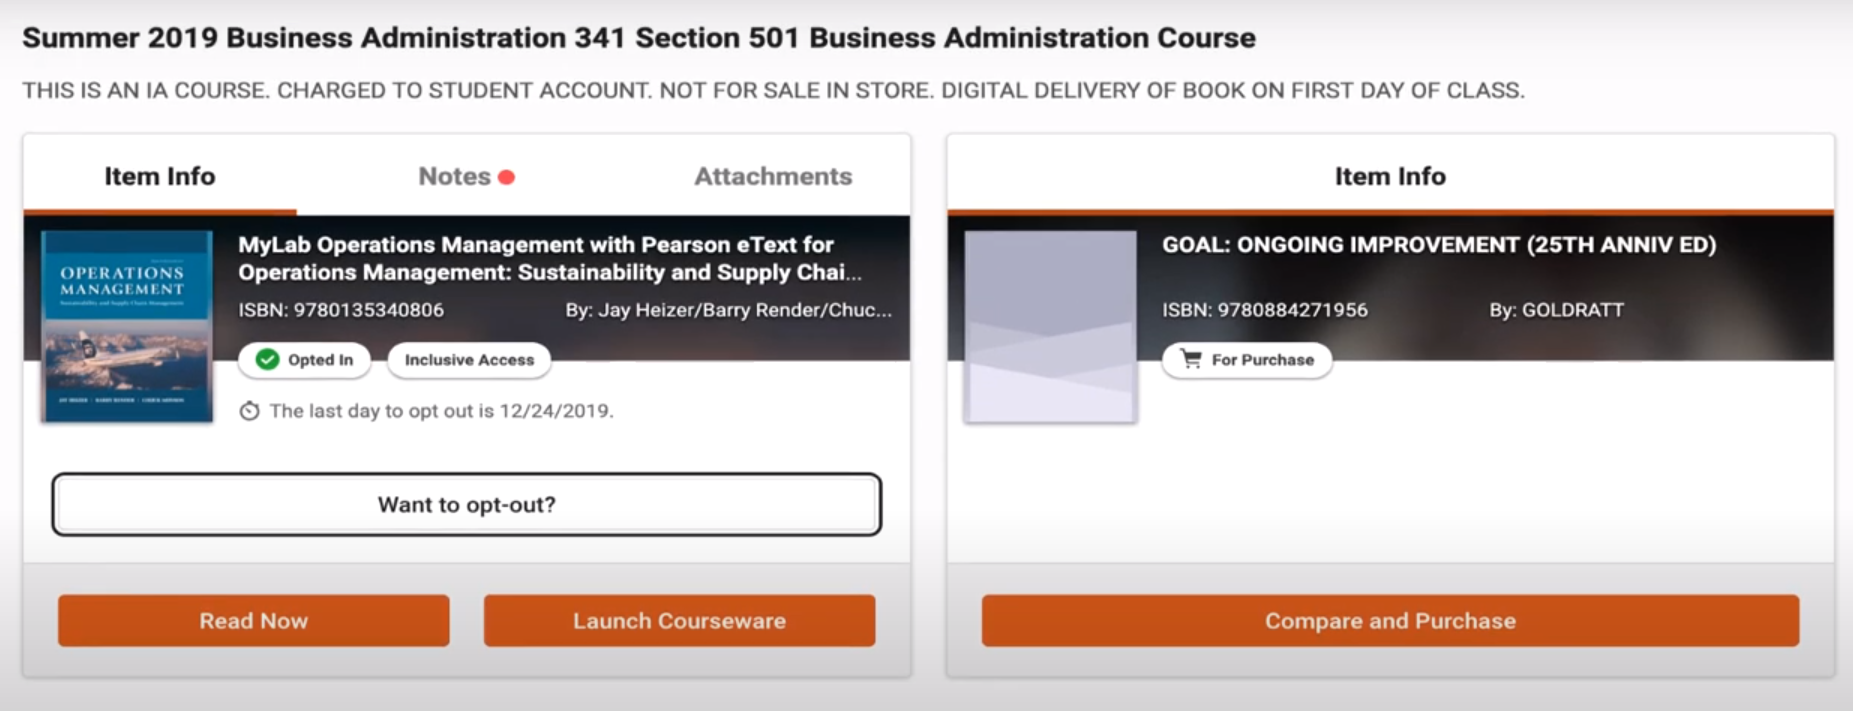Click the red notification dot beside Notes
1853x711 pixels.
(507, 174)
